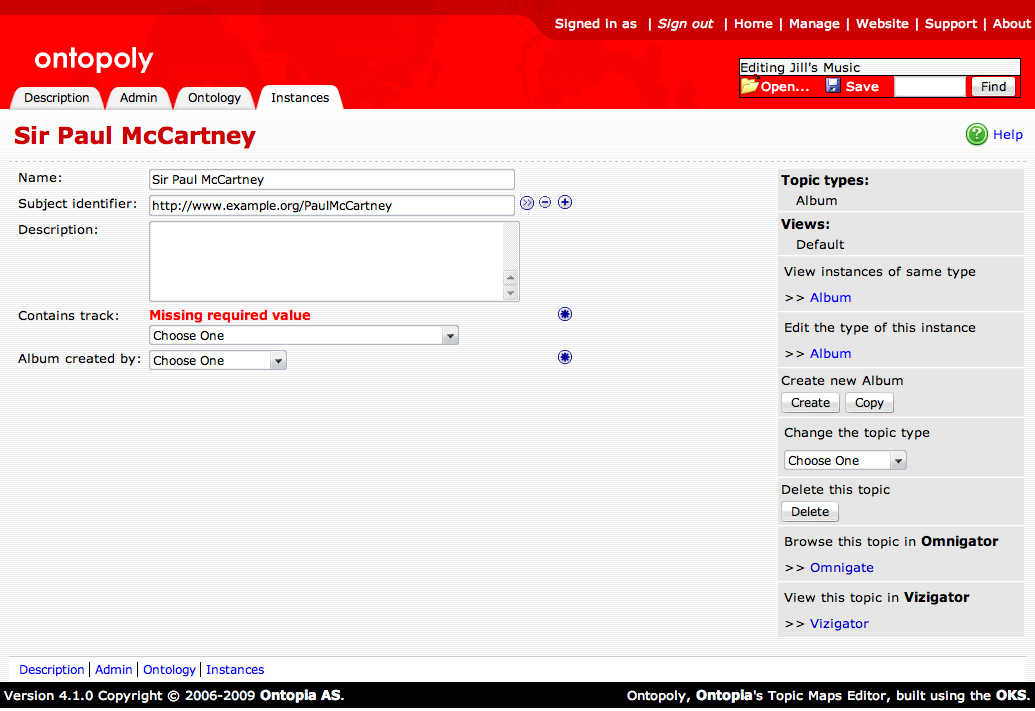The width and height of the screenshot is (1035, 711).
Task: Click the green Help question mark icon
Action: (976, 134)
